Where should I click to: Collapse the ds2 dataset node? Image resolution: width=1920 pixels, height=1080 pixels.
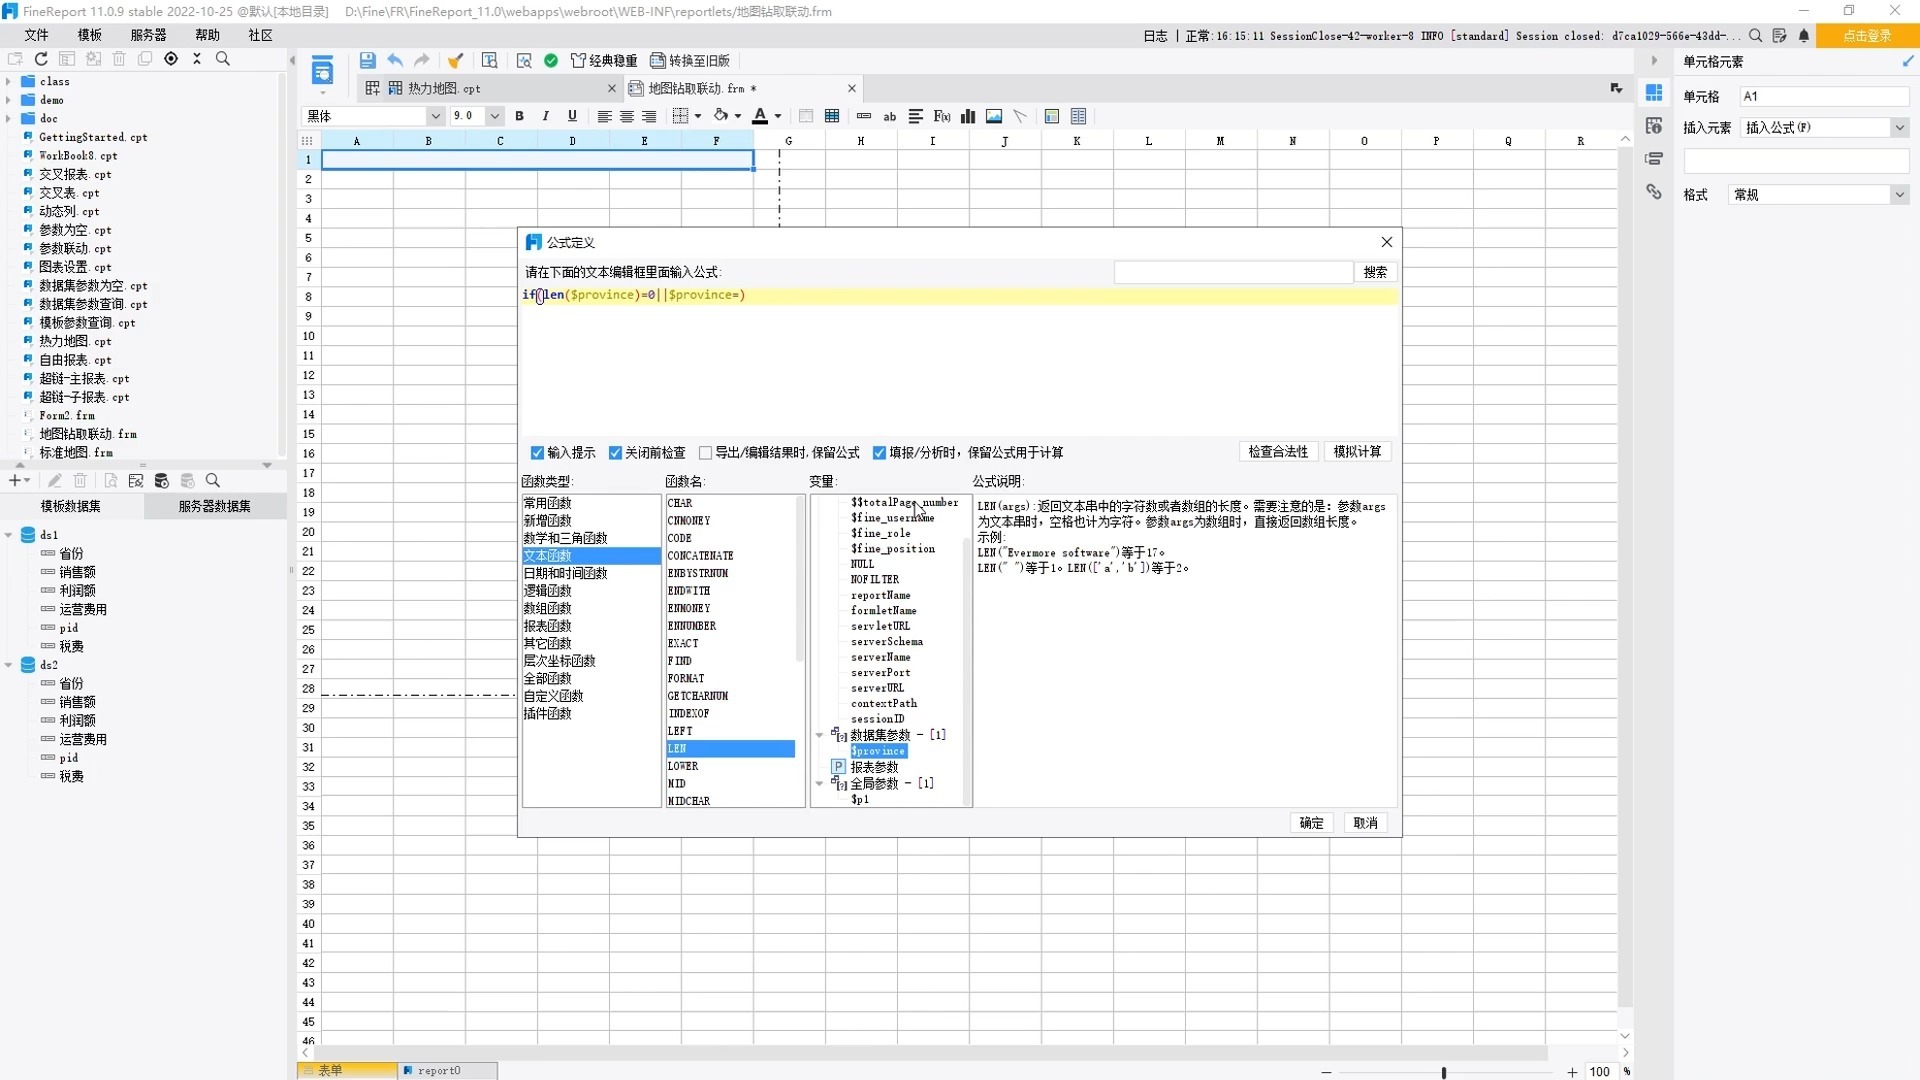(9, 665)
